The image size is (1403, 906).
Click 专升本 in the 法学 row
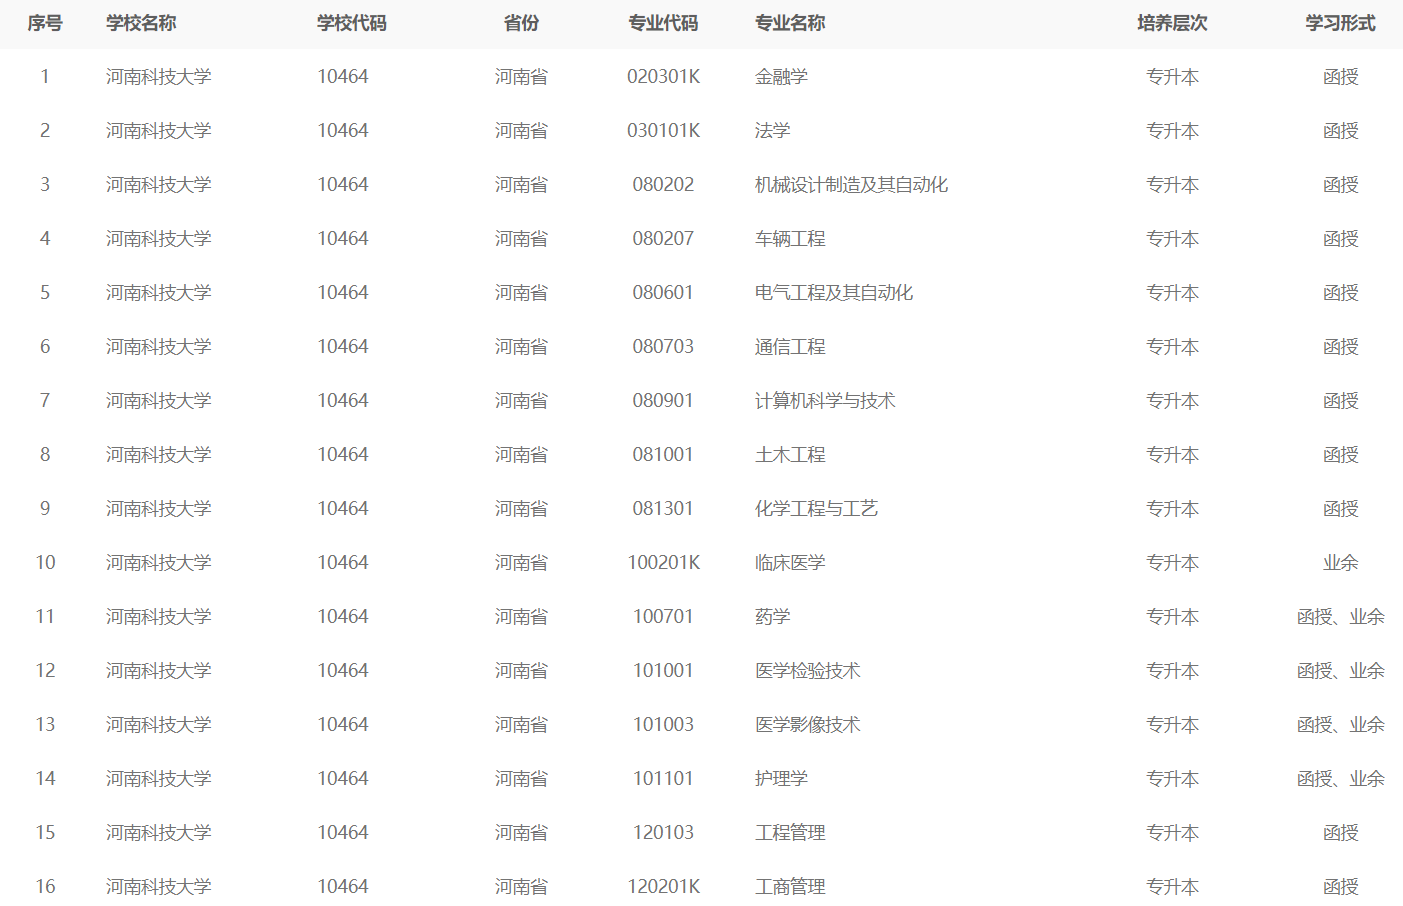tap(1172, 131)
